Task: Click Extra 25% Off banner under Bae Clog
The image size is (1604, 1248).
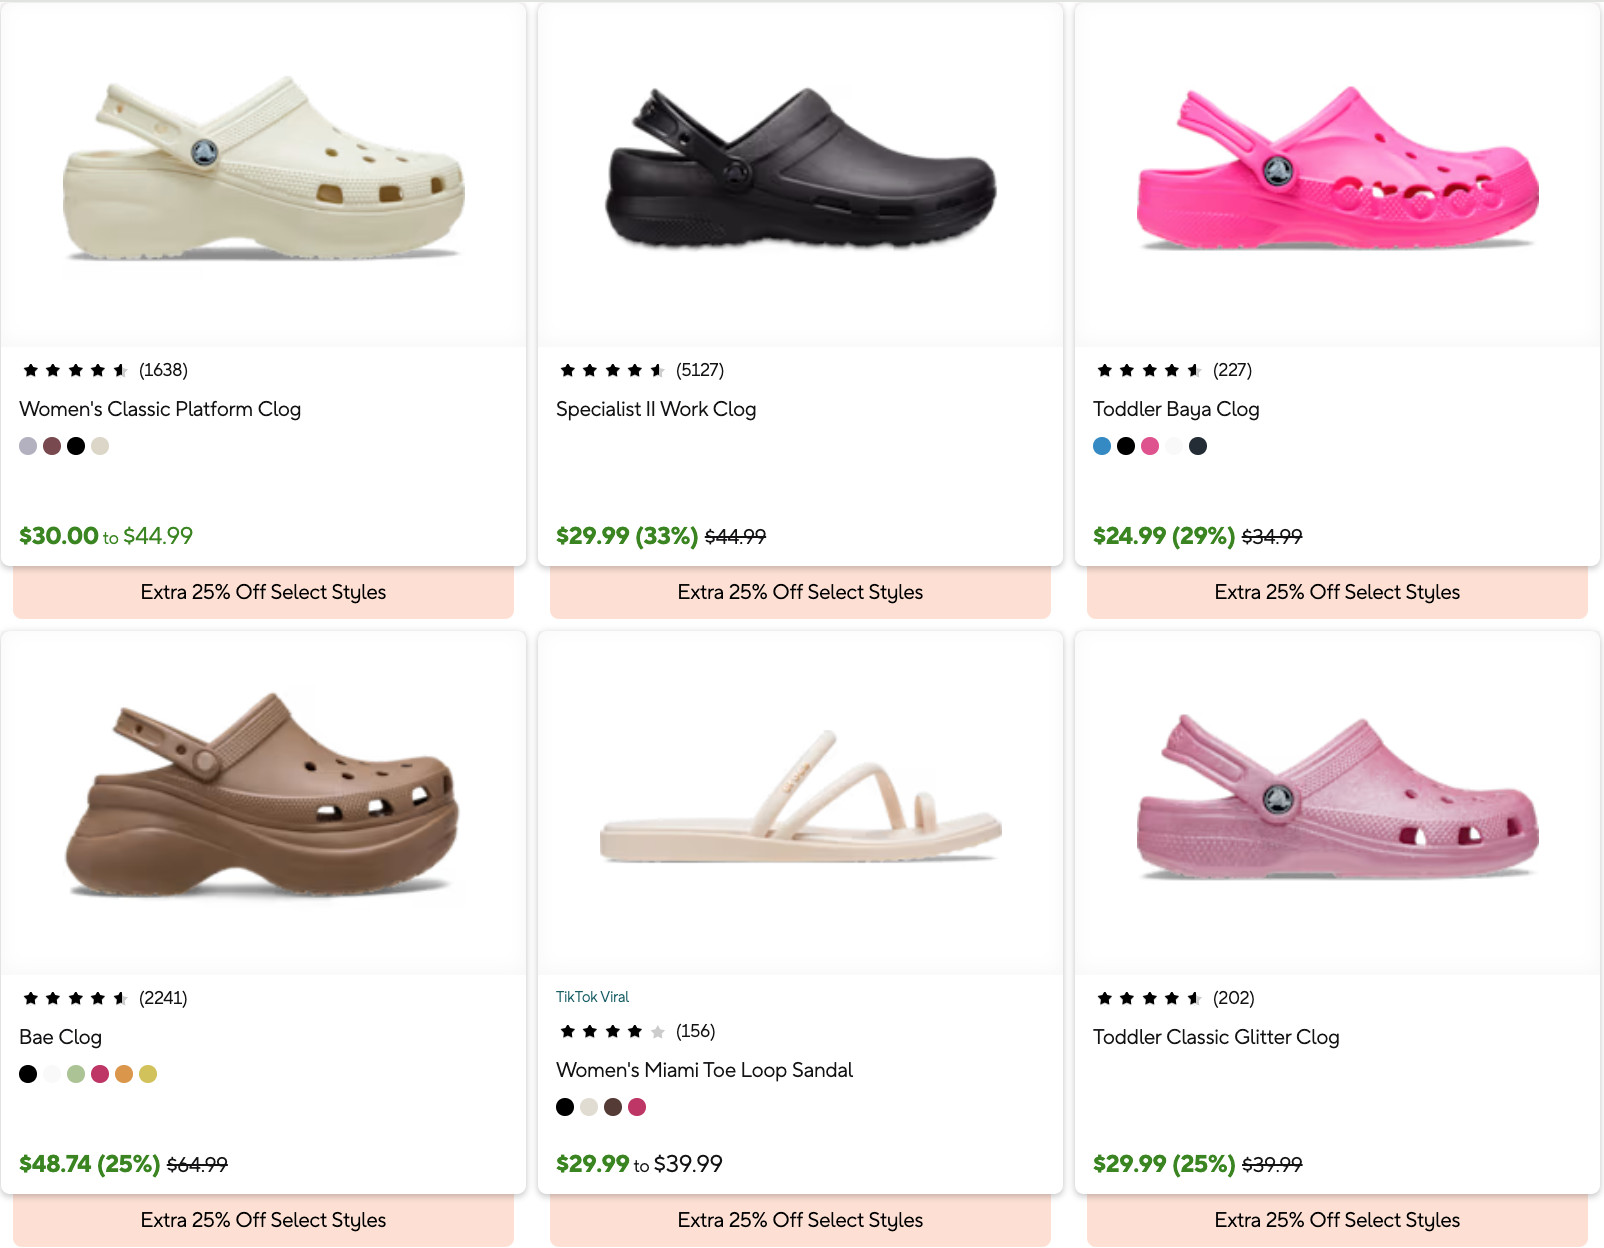Action: pos(263,1220)
